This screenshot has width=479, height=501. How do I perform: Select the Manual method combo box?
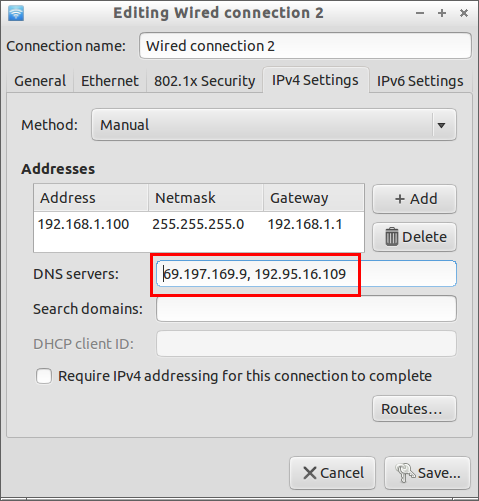tap(274, 125)
